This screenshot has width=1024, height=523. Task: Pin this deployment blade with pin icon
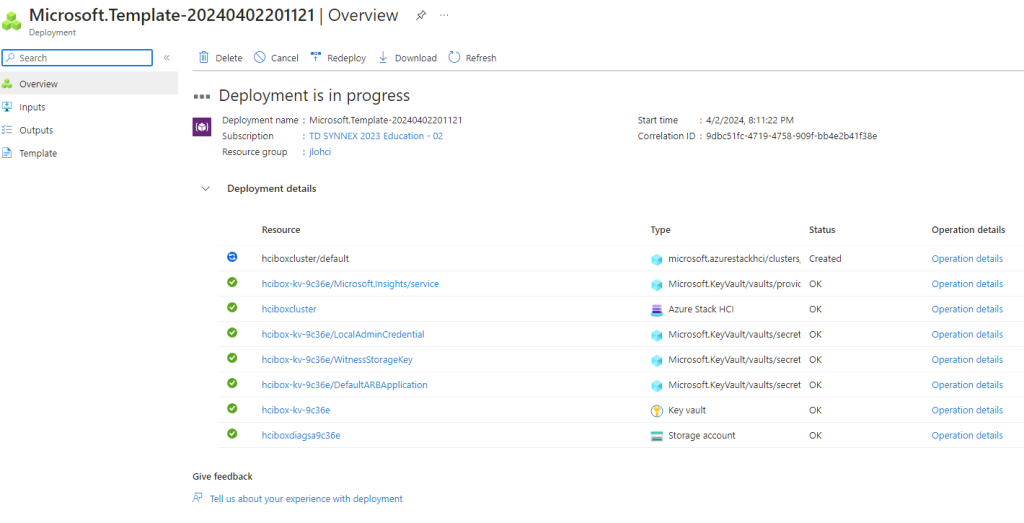coord(421,16)
